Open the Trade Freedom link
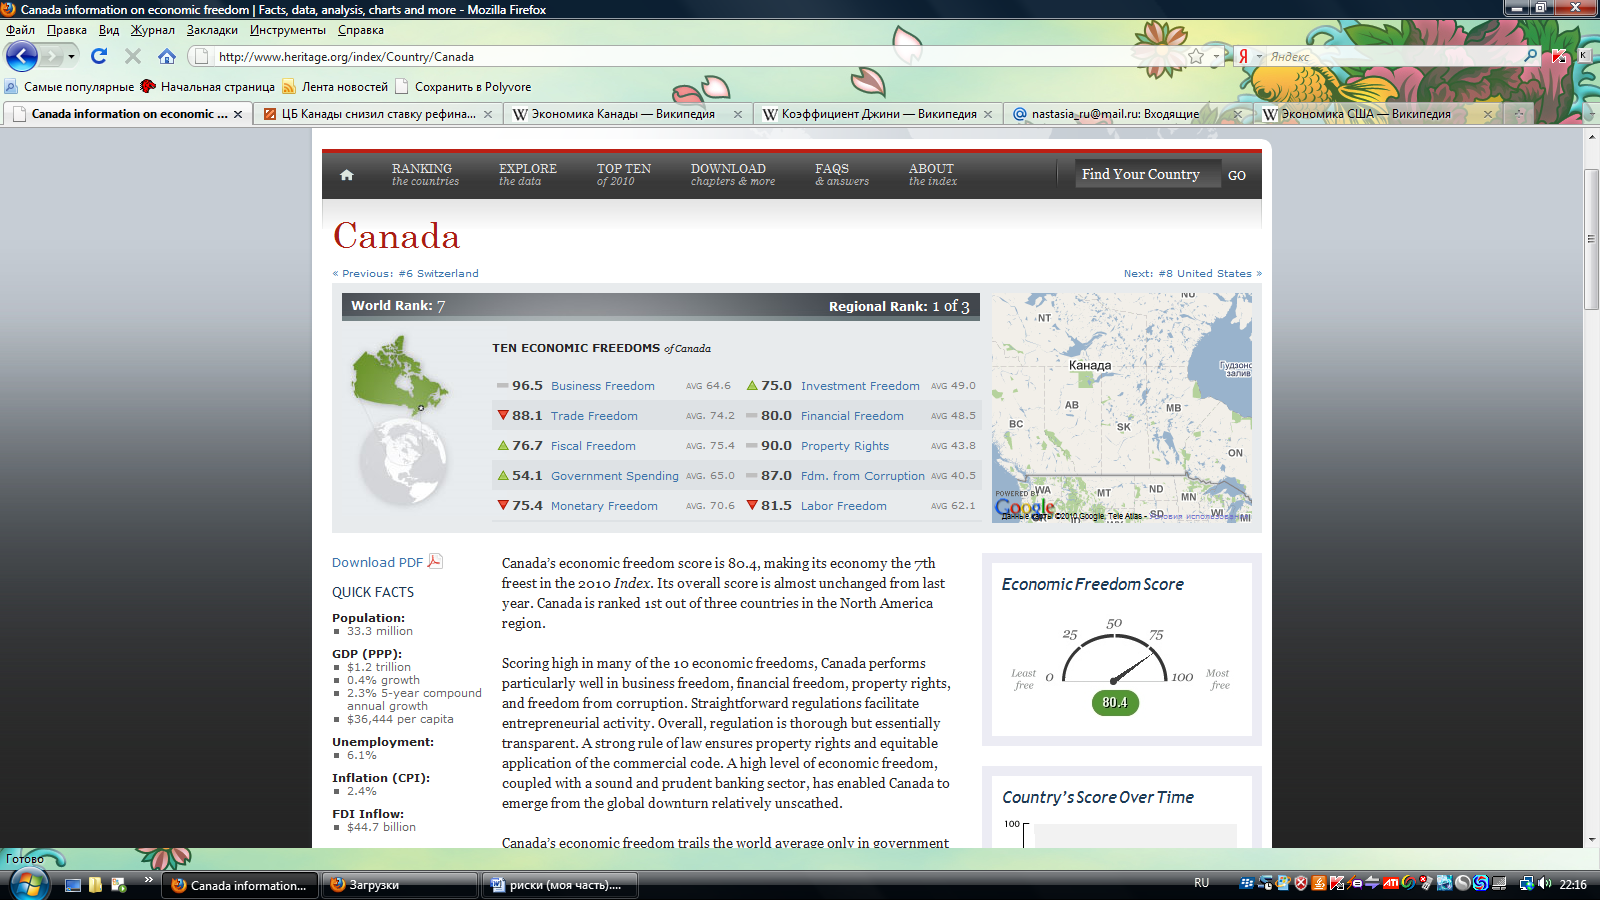1600x900 pixels. [594, 416]
